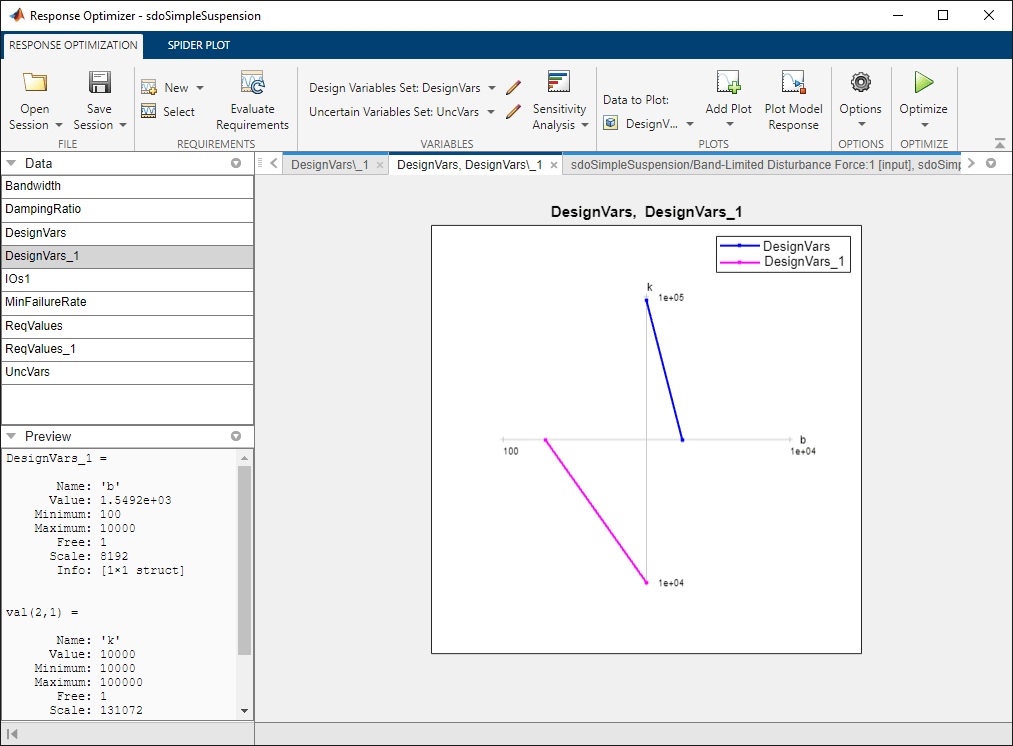Collapse the Data panel triangle
1013x746 pixels.
[x=11, y=163]
